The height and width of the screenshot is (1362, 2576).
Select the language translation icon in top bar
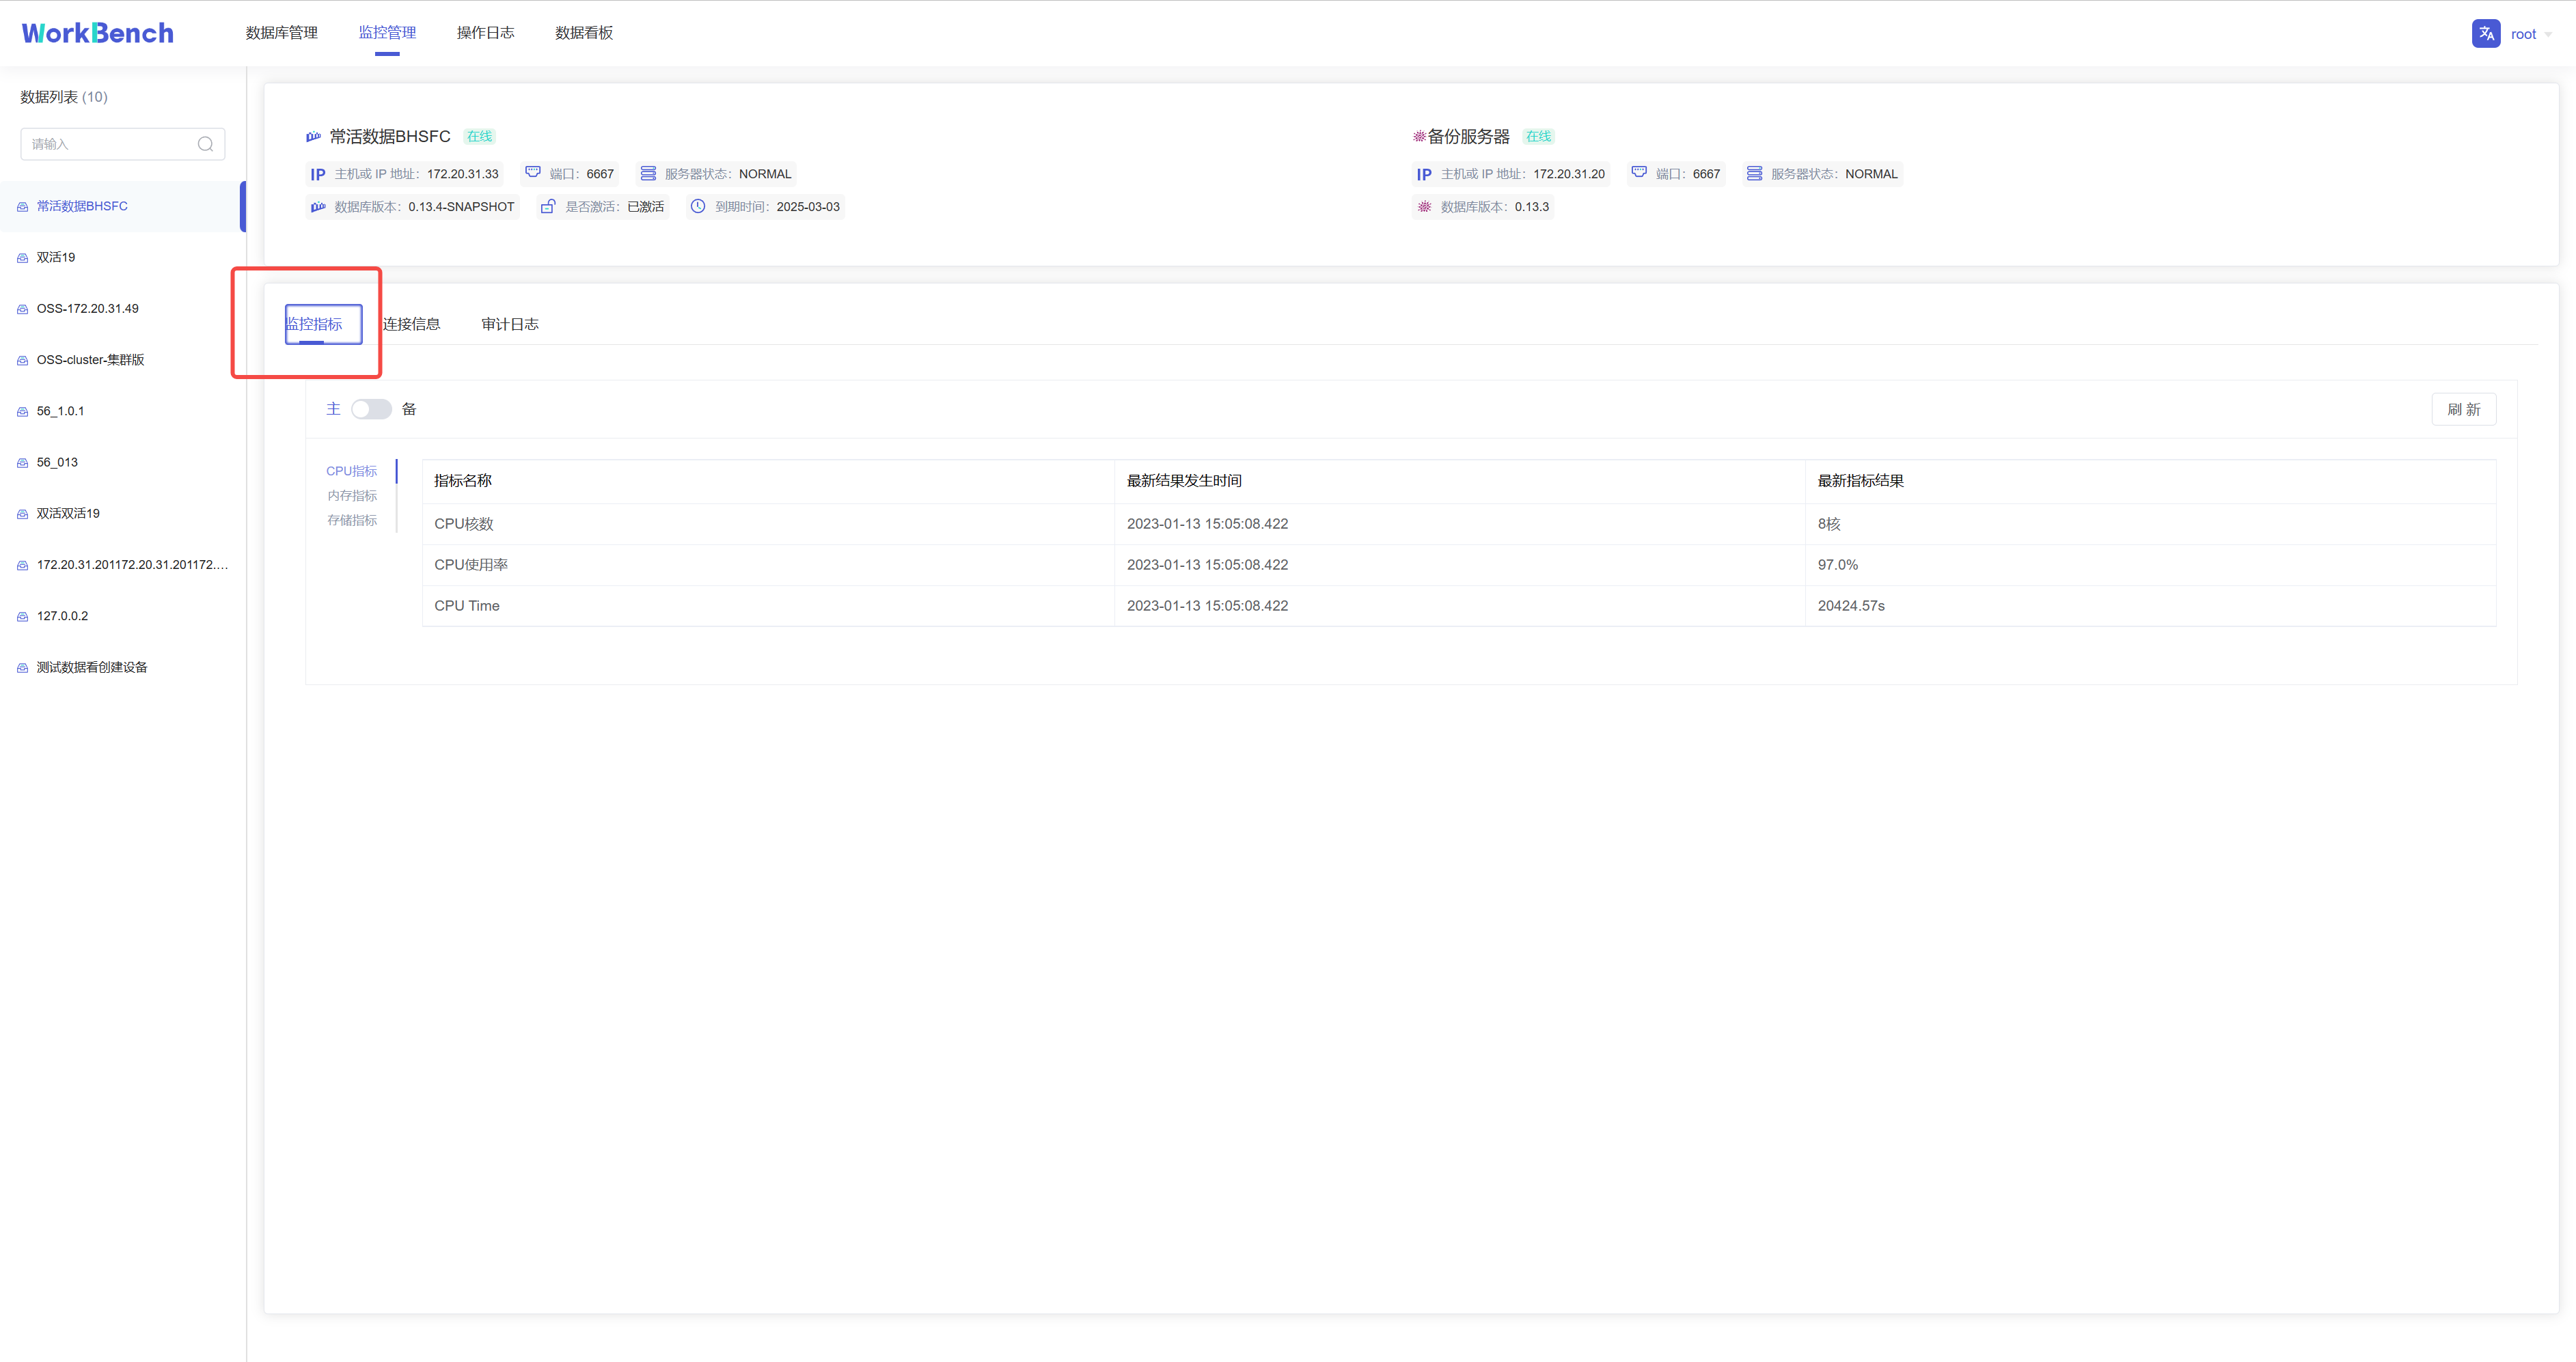2486,33
